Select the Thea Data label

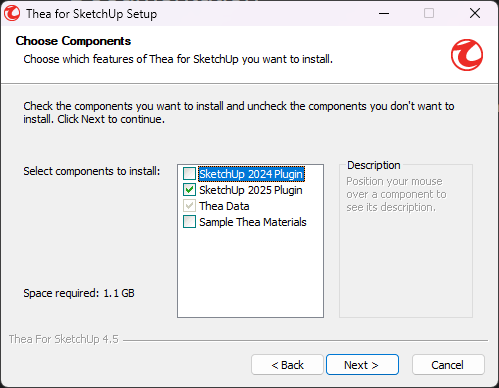(224, 206)
